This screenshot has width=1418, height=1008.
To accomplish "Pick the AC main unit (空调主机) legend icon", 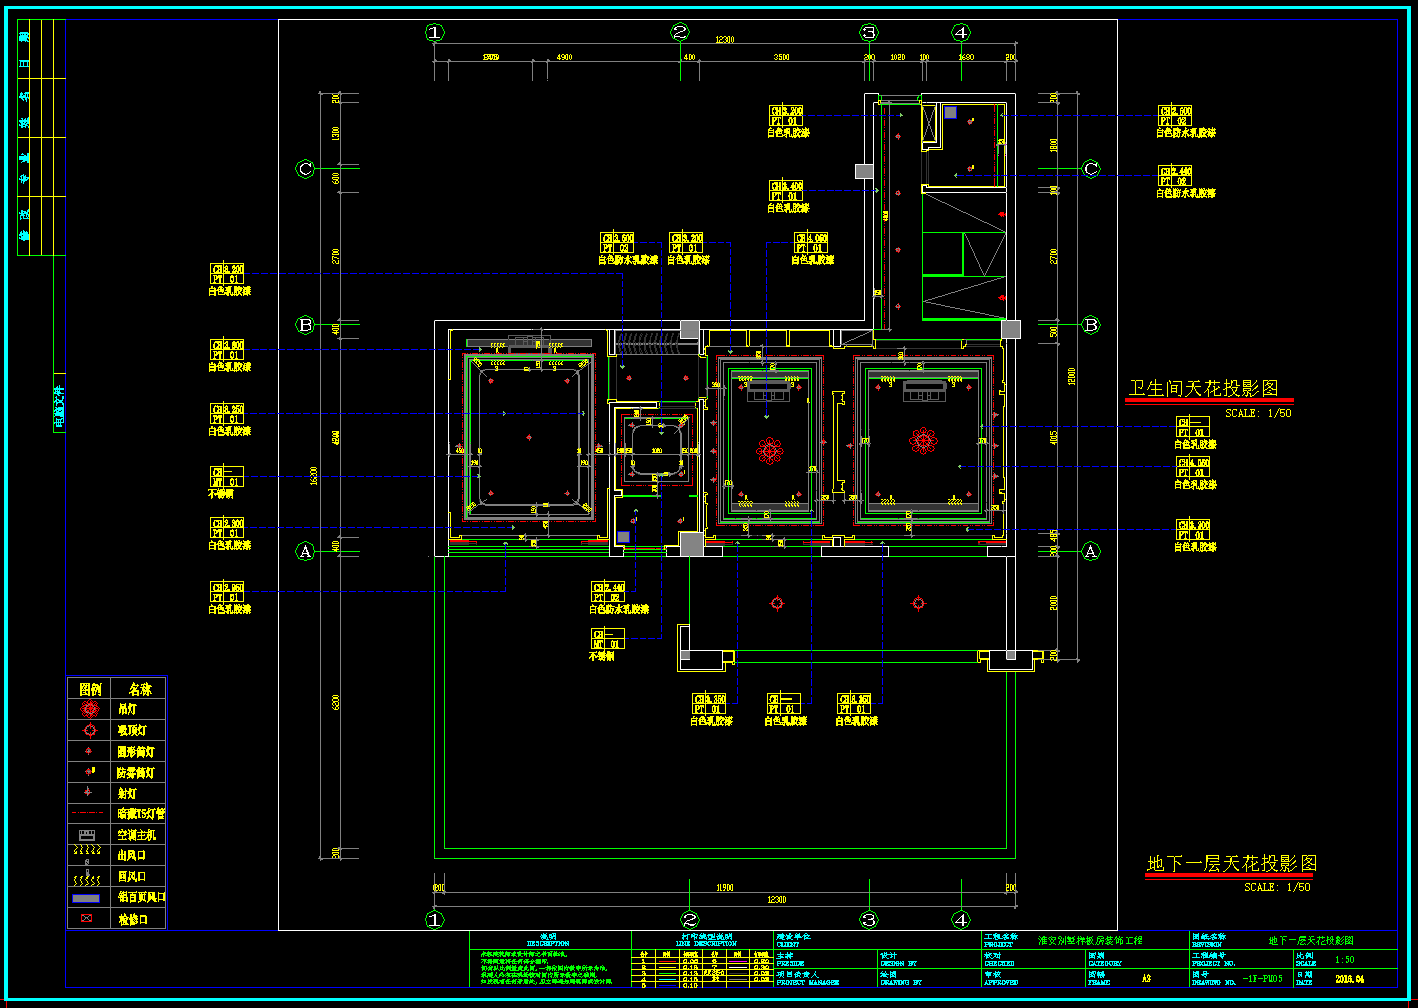I will [x=87, y=834].
